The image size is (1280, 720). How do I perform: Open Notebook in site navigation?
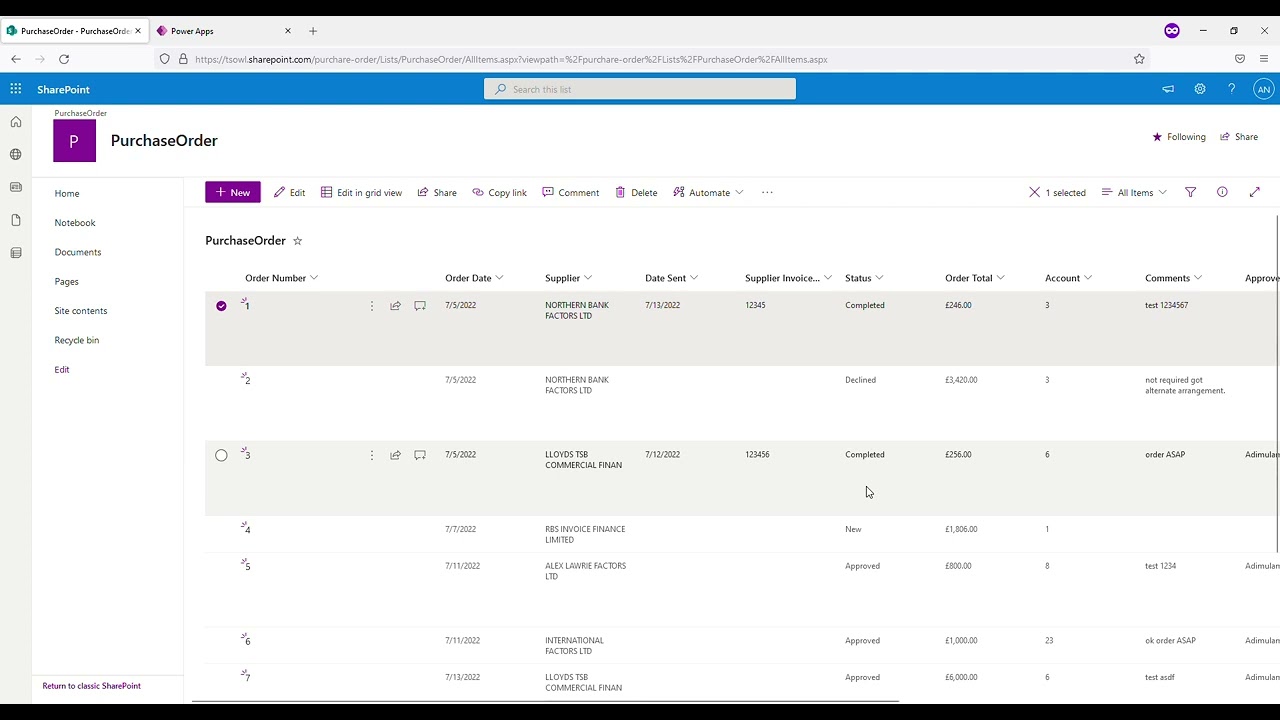pyautogui.click(x=75, y=223)
